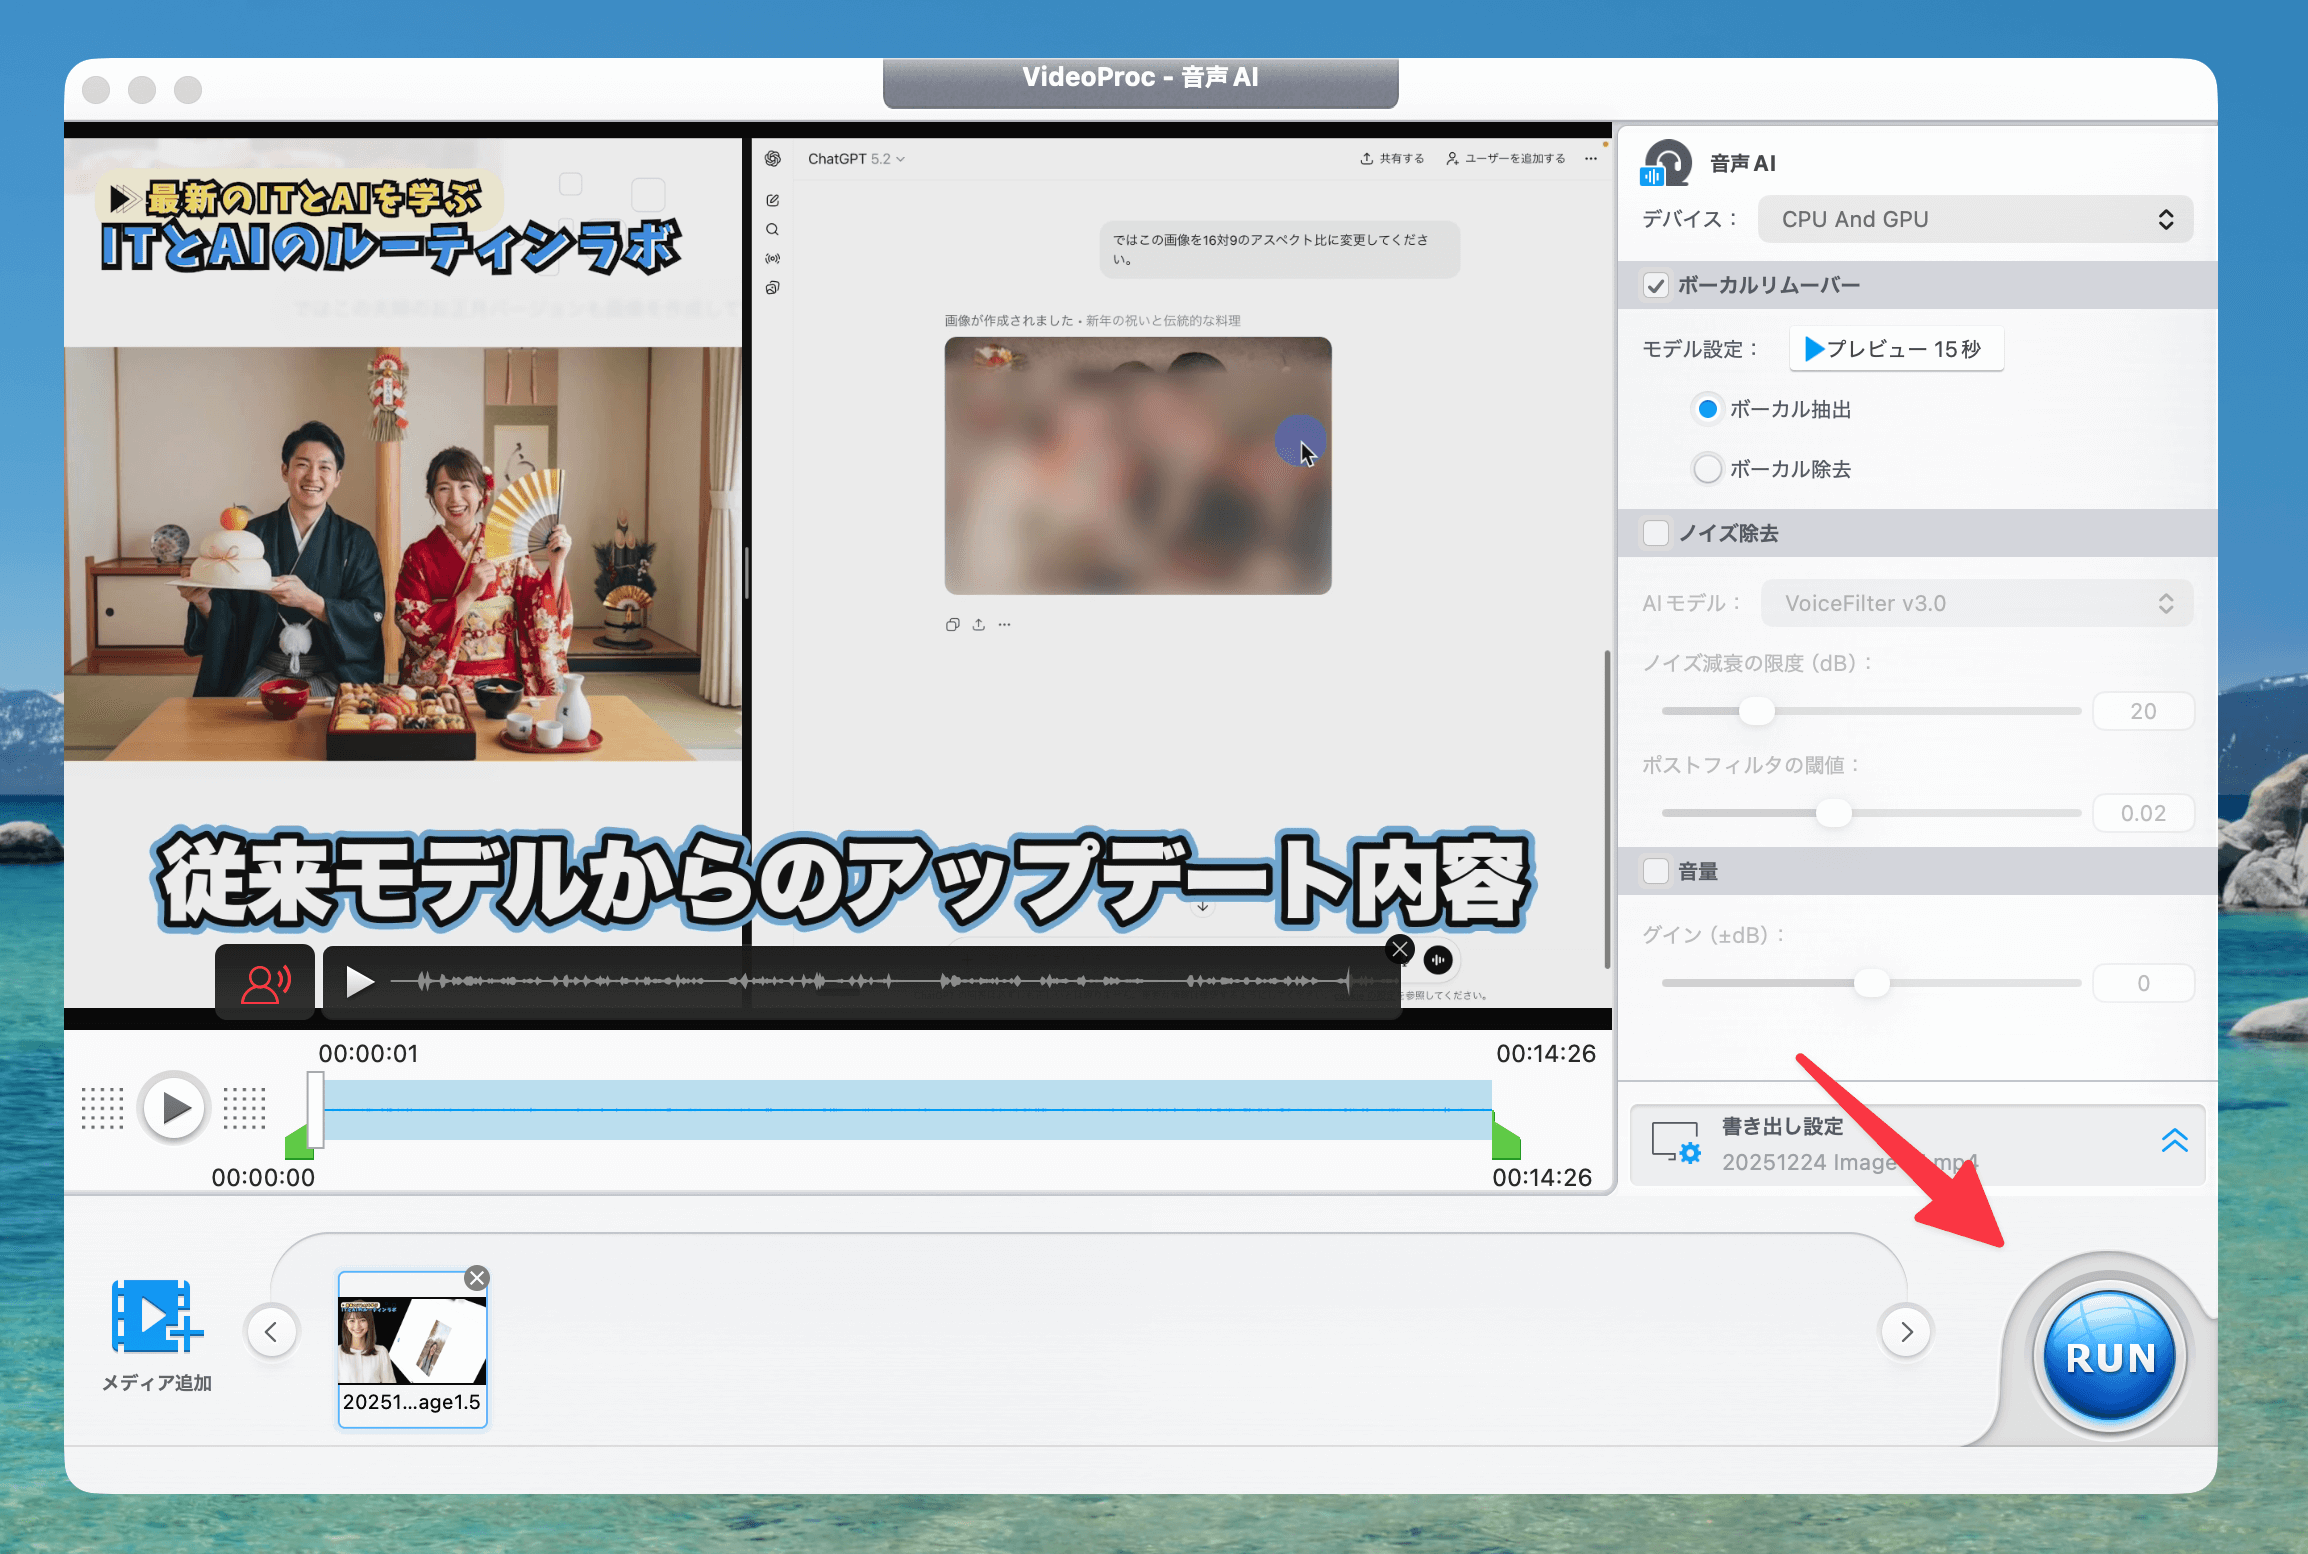Click the メディア追加 add media icon

[157, 1316]
